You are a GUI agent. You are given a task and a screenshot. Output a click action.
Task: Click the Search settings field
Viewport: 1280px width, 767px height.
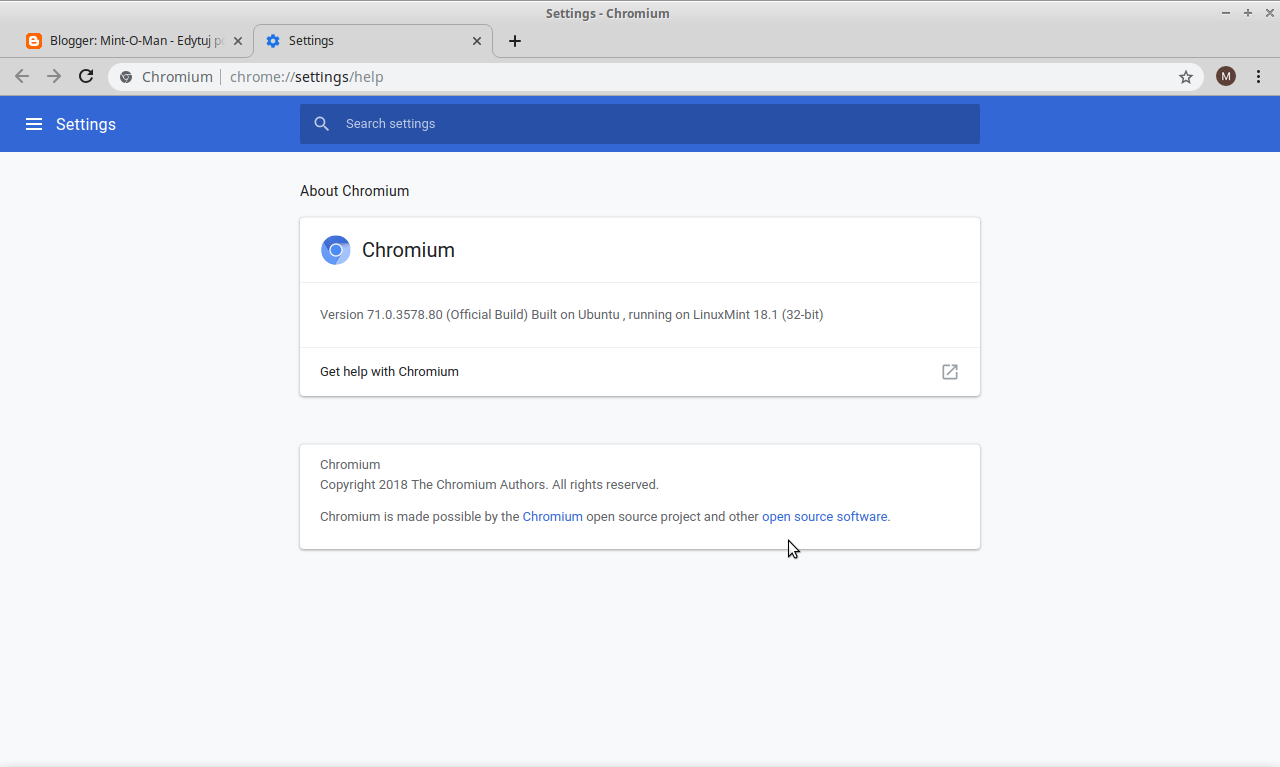point(640,124)
